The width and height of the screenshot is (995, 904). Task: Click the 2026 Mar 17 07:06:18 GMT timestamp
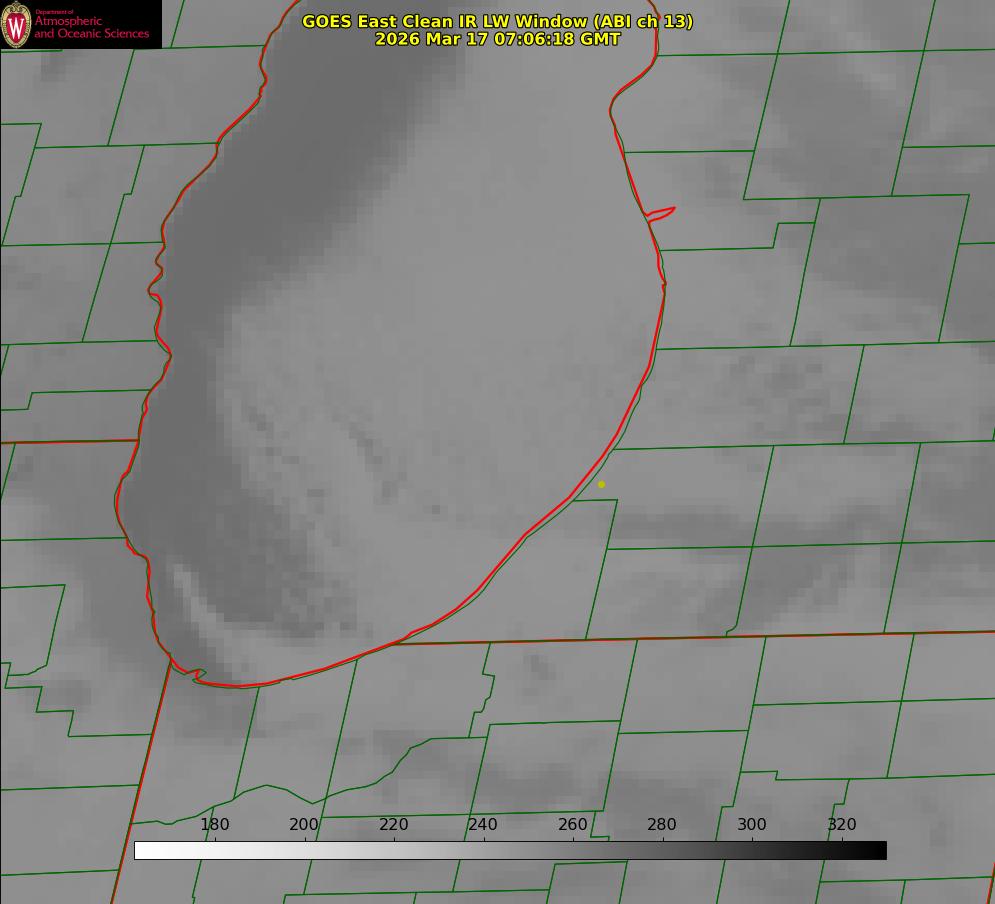498,39
